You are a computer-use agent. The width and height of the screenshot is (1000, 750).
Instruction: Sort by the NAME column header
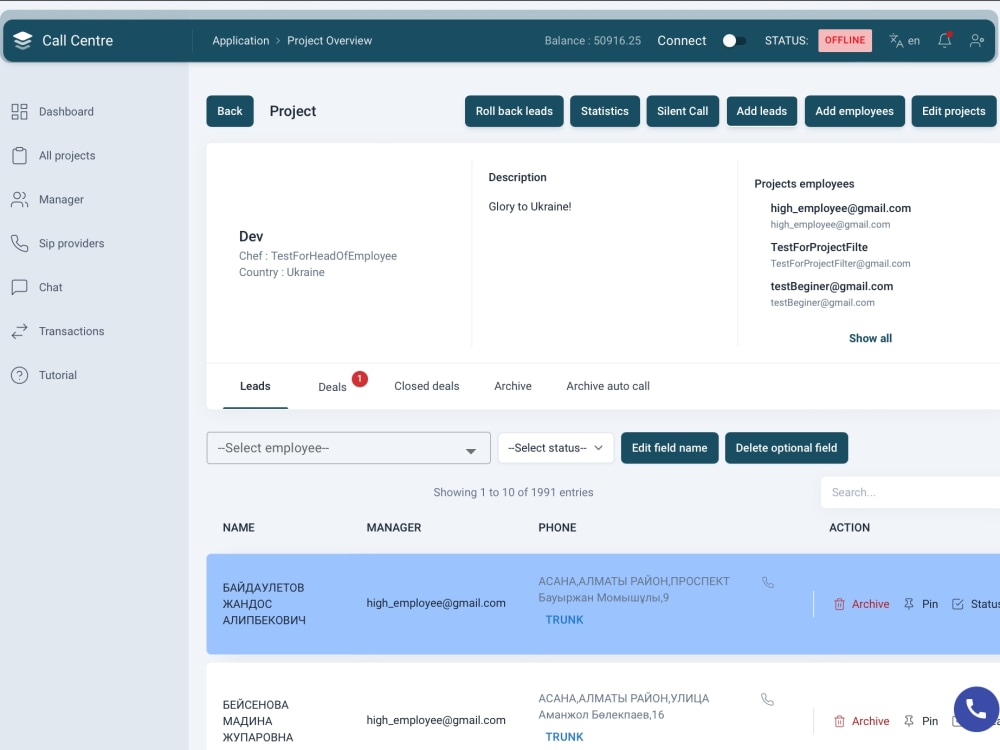[239, 527]
